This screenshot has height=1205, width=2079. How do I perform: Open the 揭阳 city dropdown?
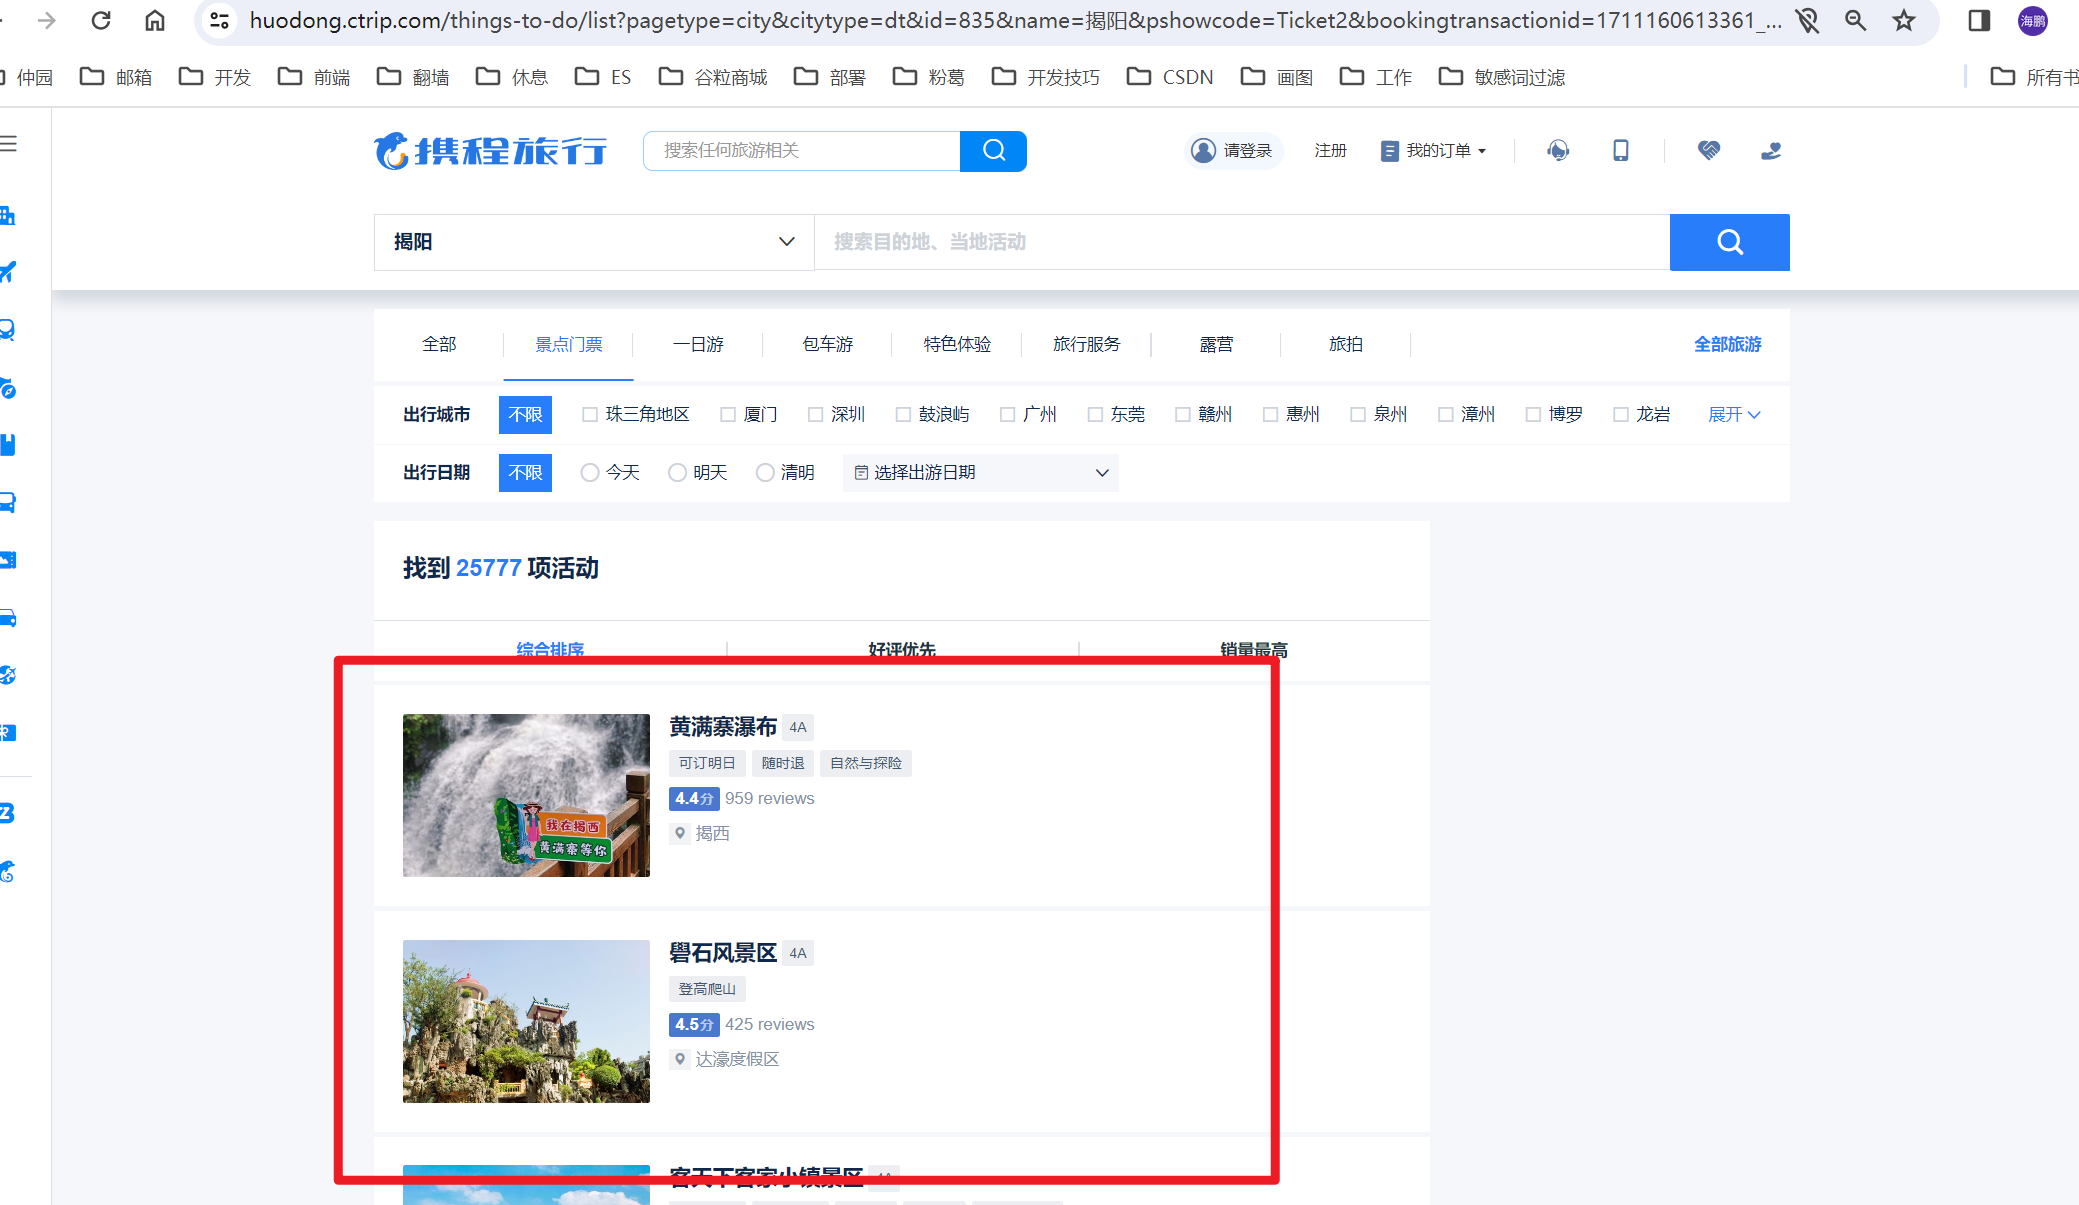click(594, 242)
